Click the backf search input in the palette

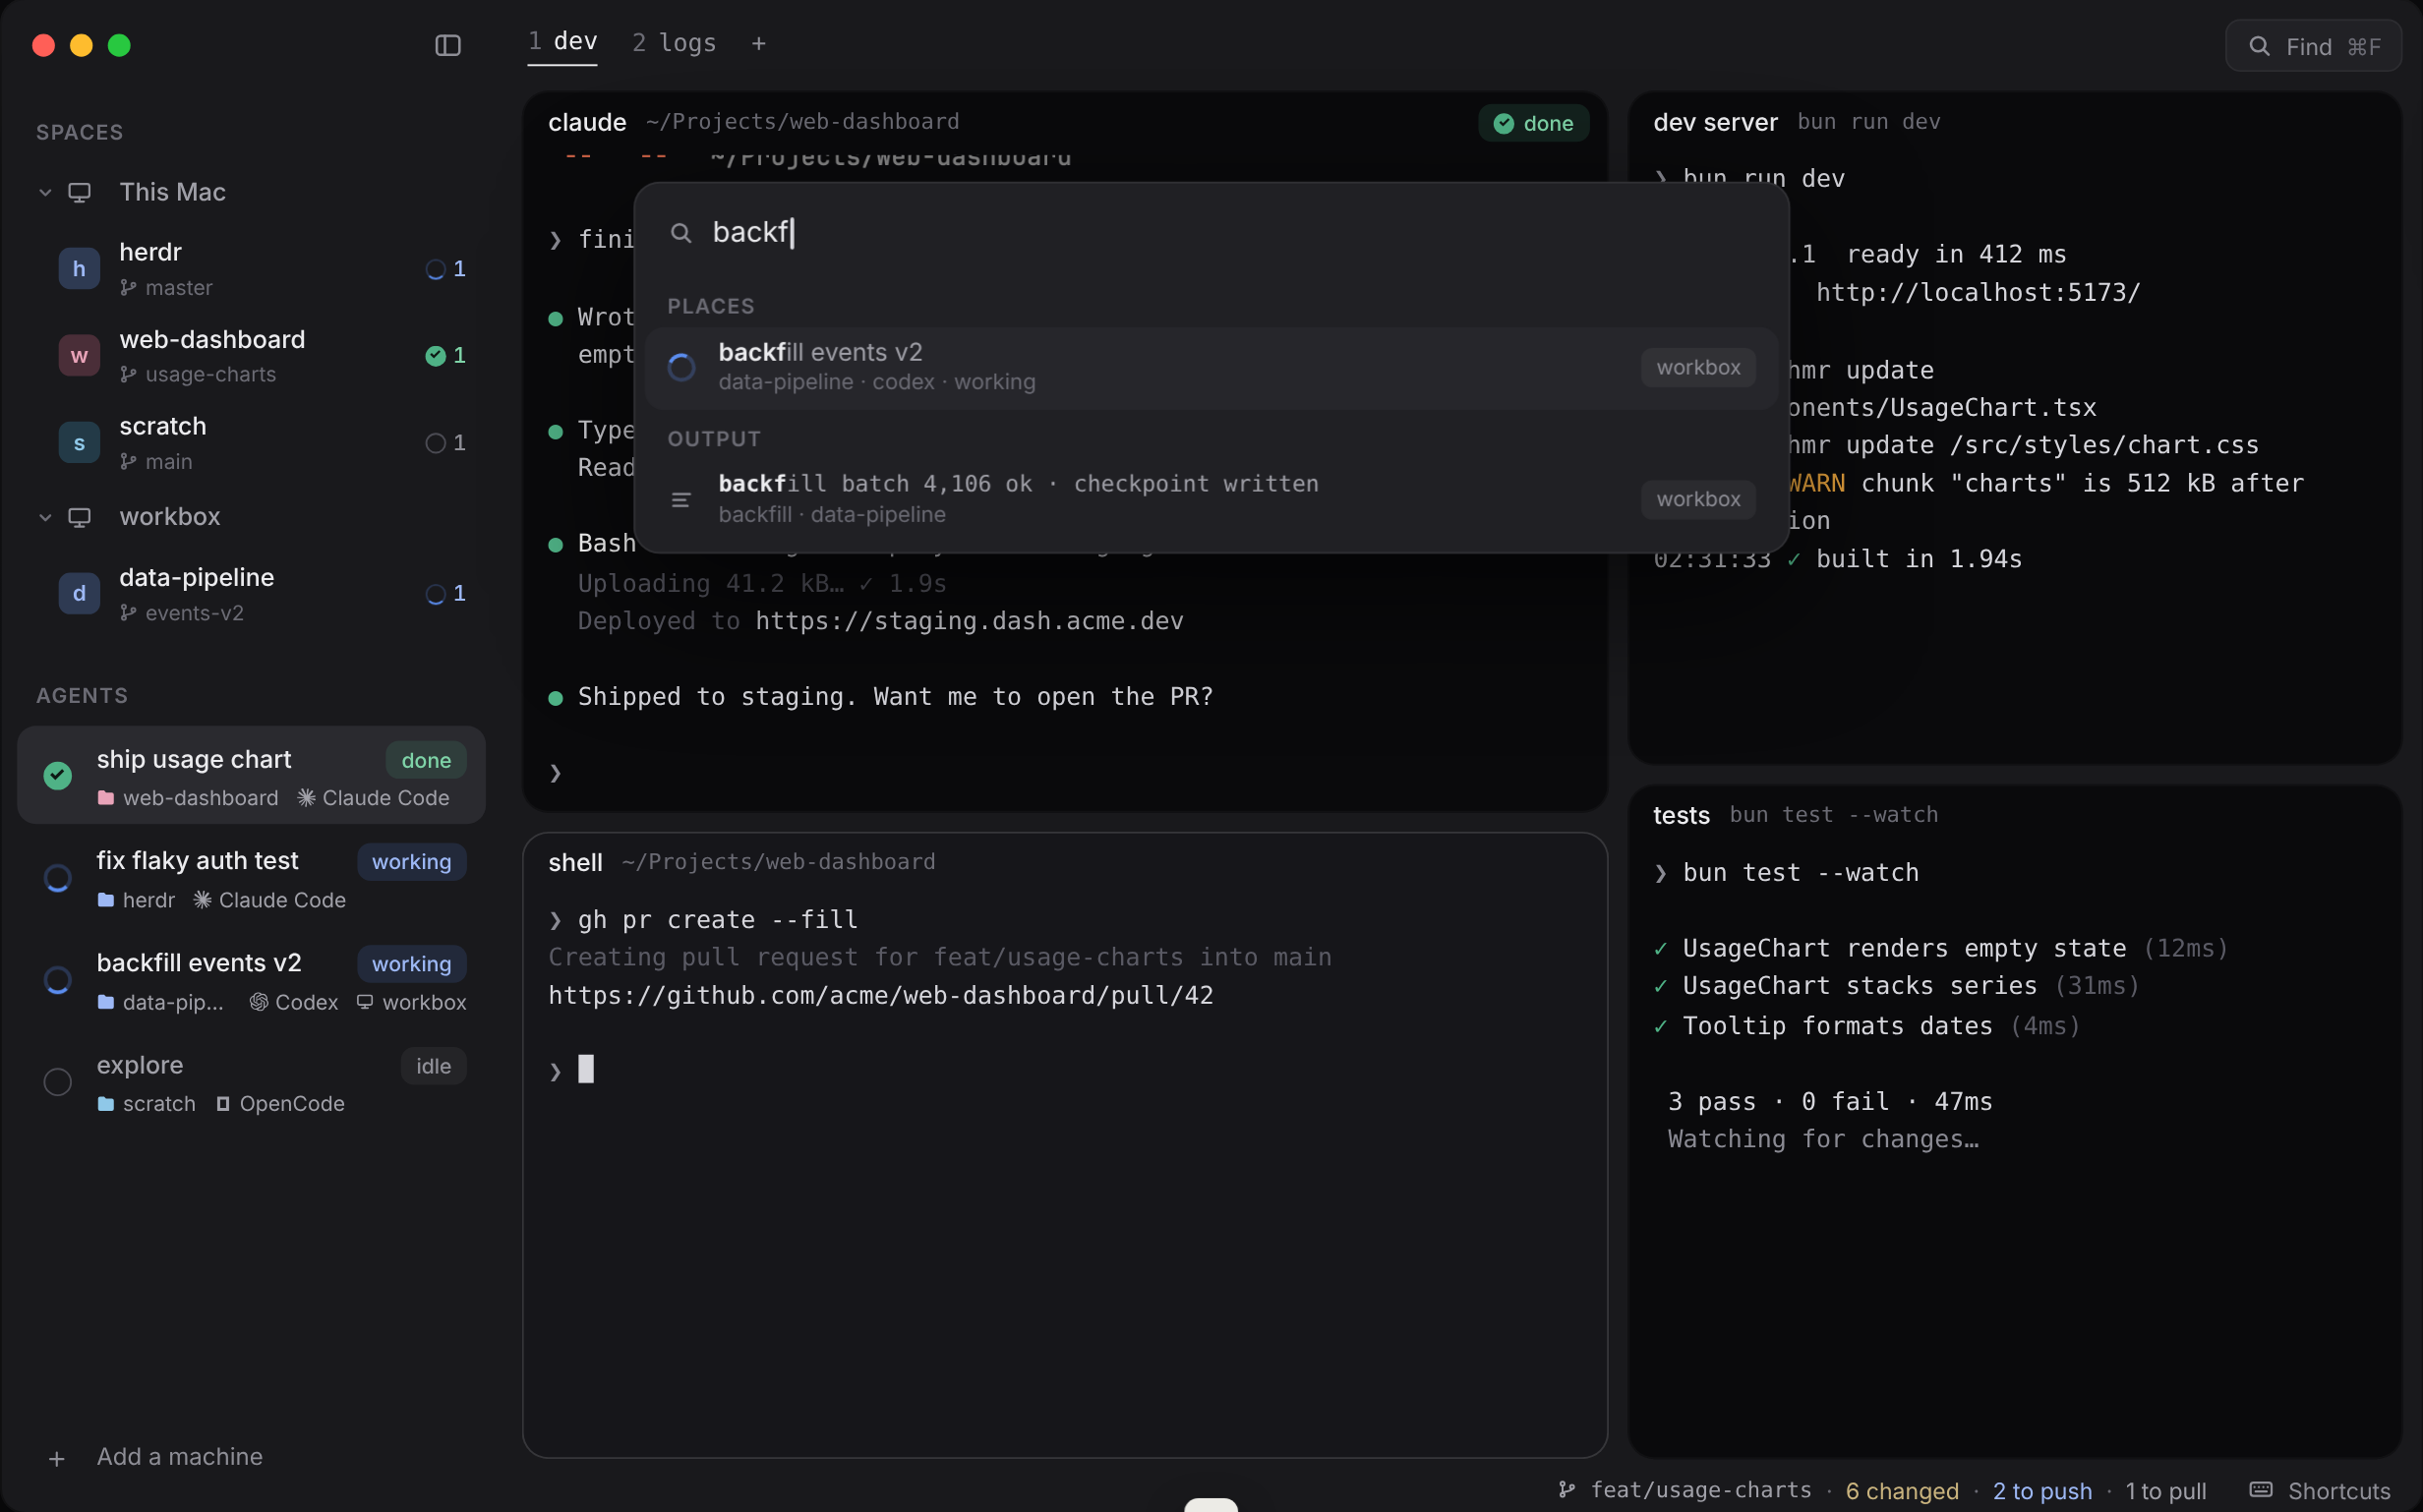(x=1211, y=233)
